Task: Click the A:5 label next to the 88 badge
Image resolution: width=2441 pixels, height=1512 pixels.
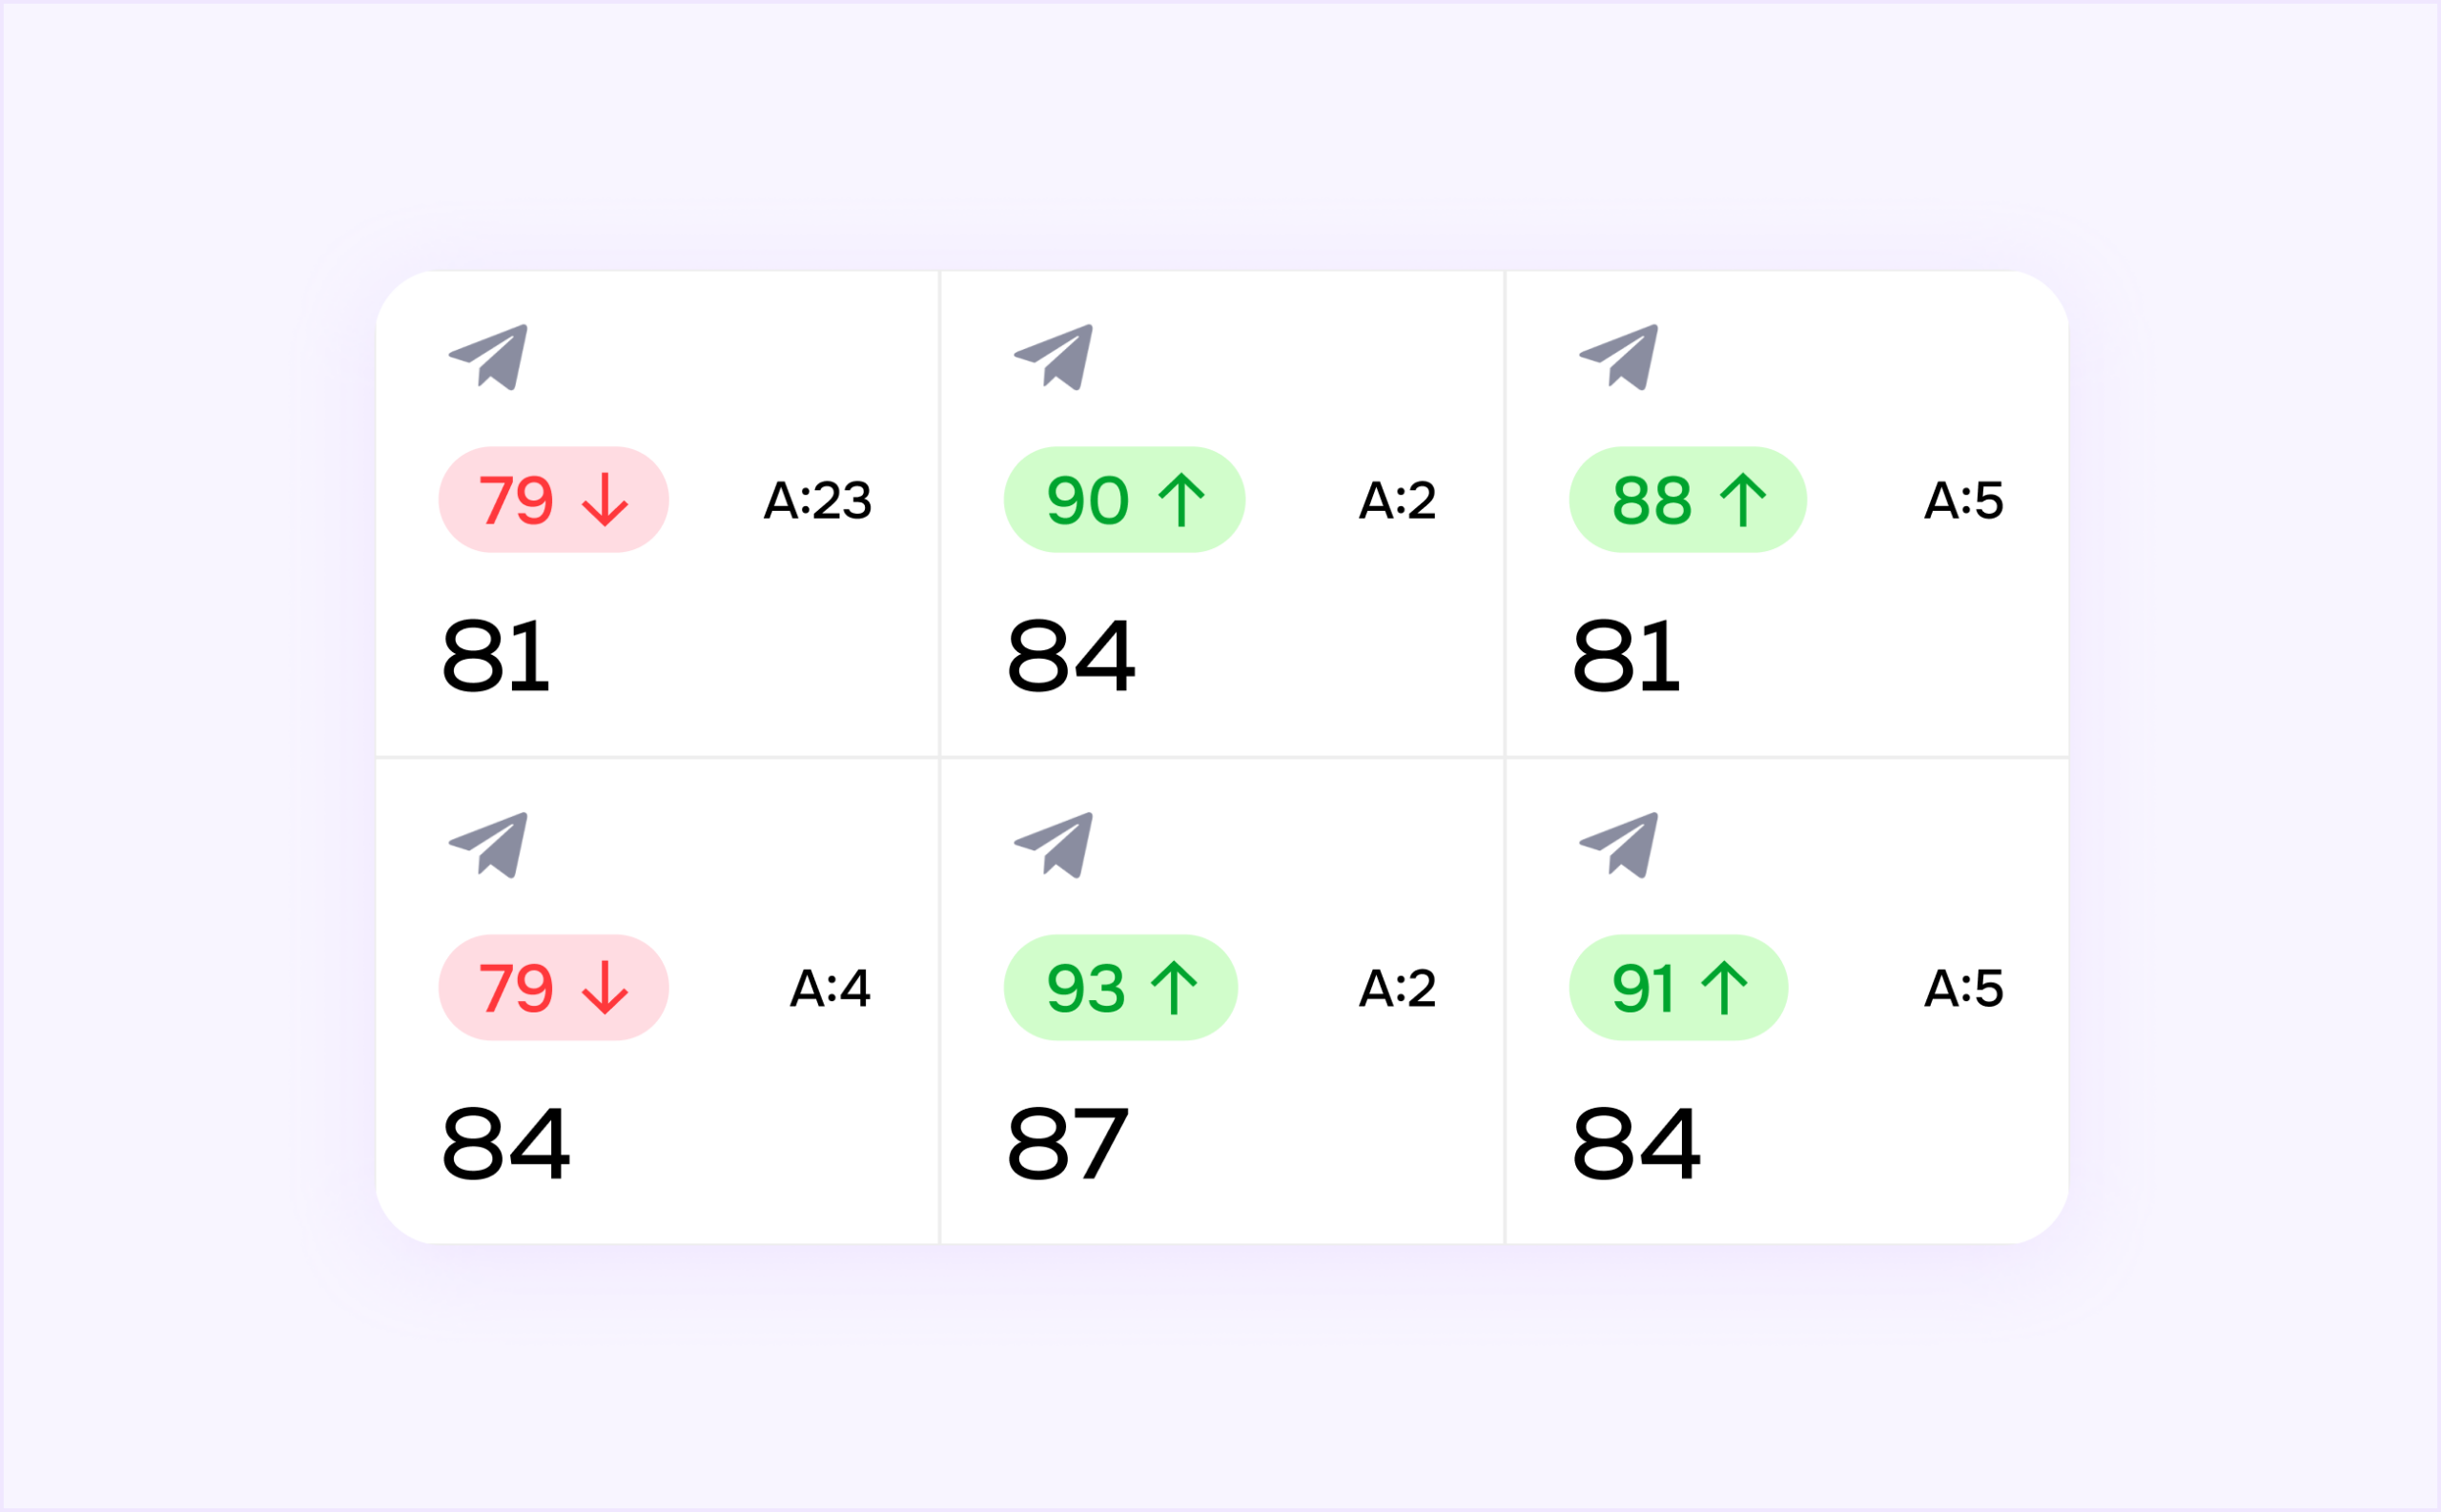Action: [x=1963, y=500]
